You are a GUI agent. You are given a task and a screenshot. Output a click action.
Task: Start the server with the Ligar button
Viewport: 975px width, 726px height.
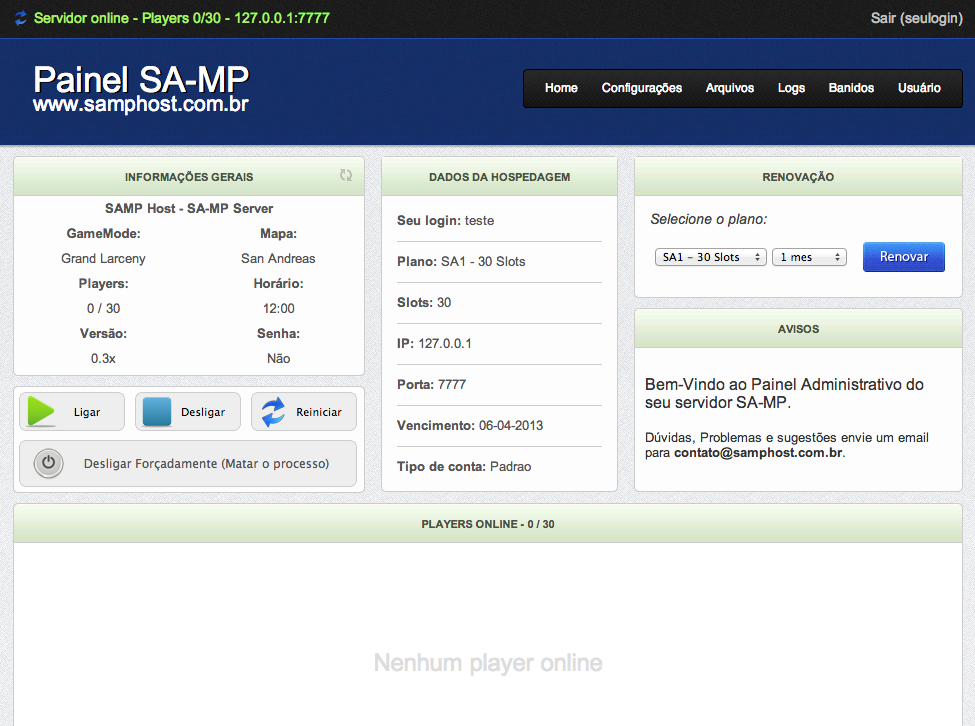click(x=72, y=411)
